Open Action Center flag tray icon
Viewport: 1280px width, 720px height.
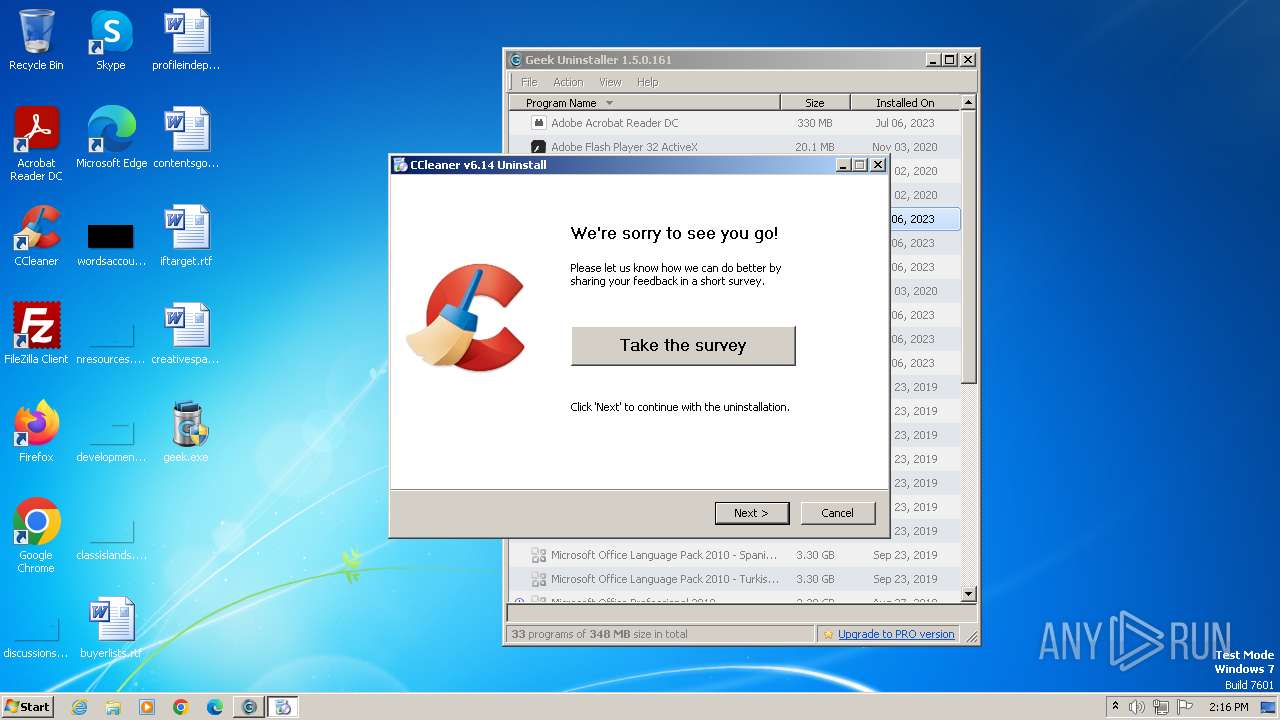tap(1184, 707)
